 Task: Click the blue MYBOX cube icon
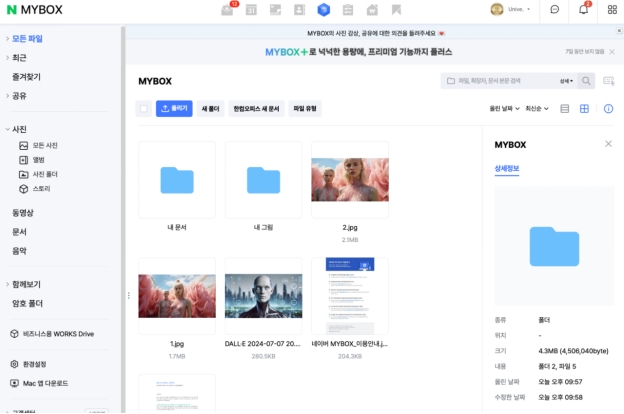(324, 10)
